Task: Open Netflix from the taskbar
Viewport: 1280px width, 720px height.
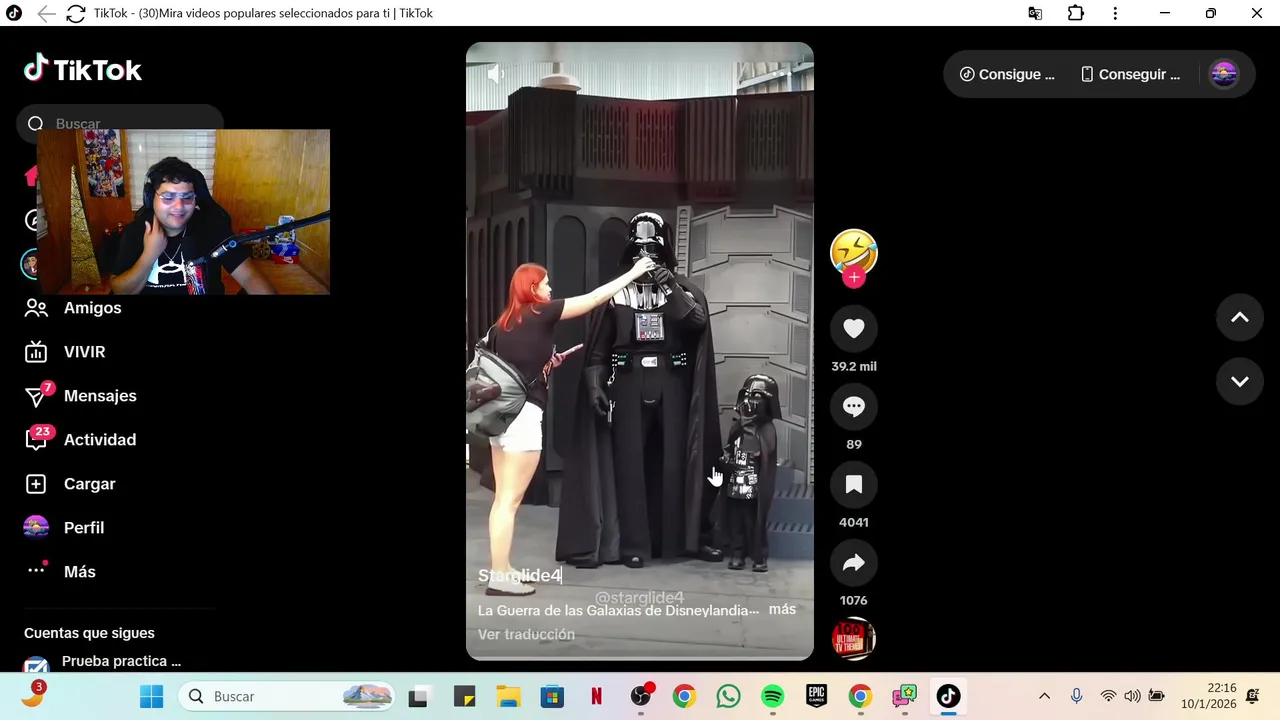Action: pyautogui.click(x=596, y=696)
